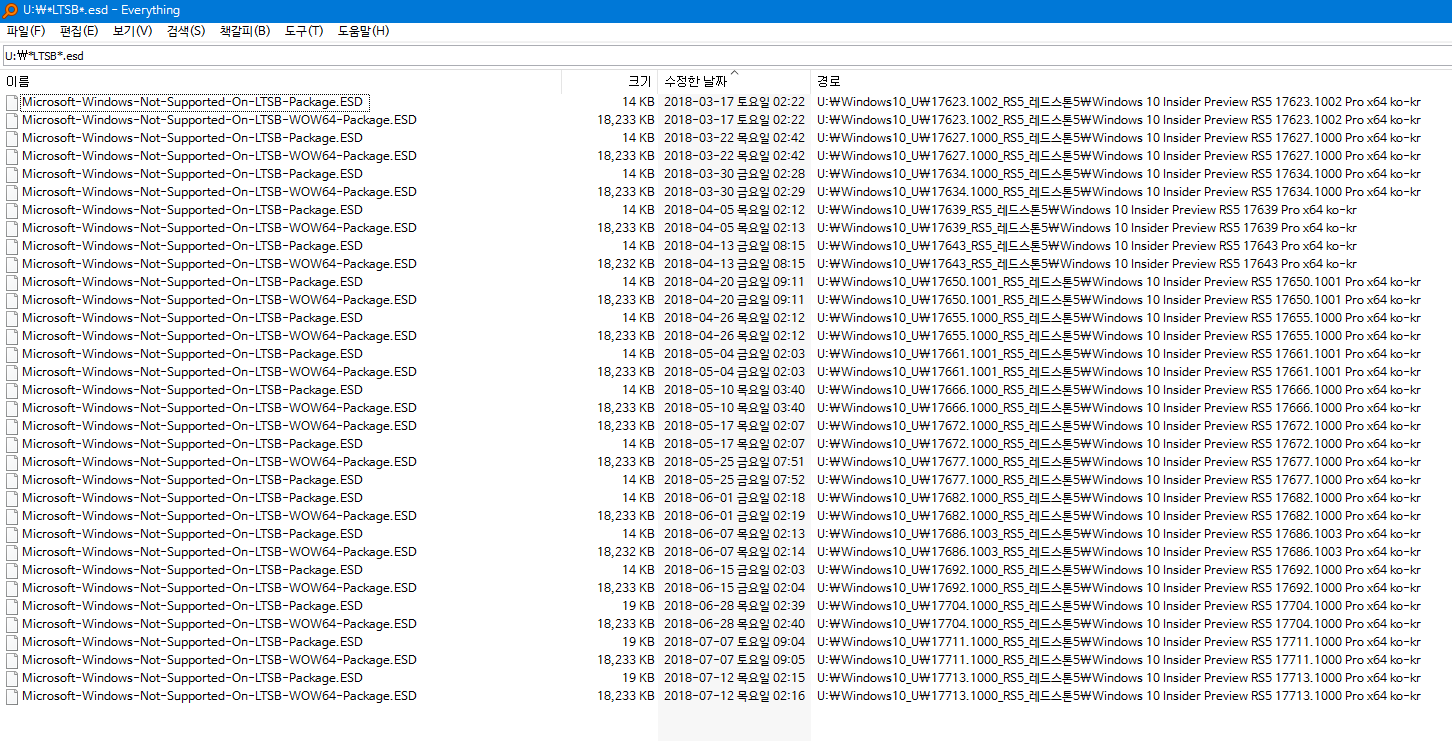Click file icon of 14 KB ESD dated 2018-05-17
This screenshot has height=741, width=1452.
tap(12, 444)
